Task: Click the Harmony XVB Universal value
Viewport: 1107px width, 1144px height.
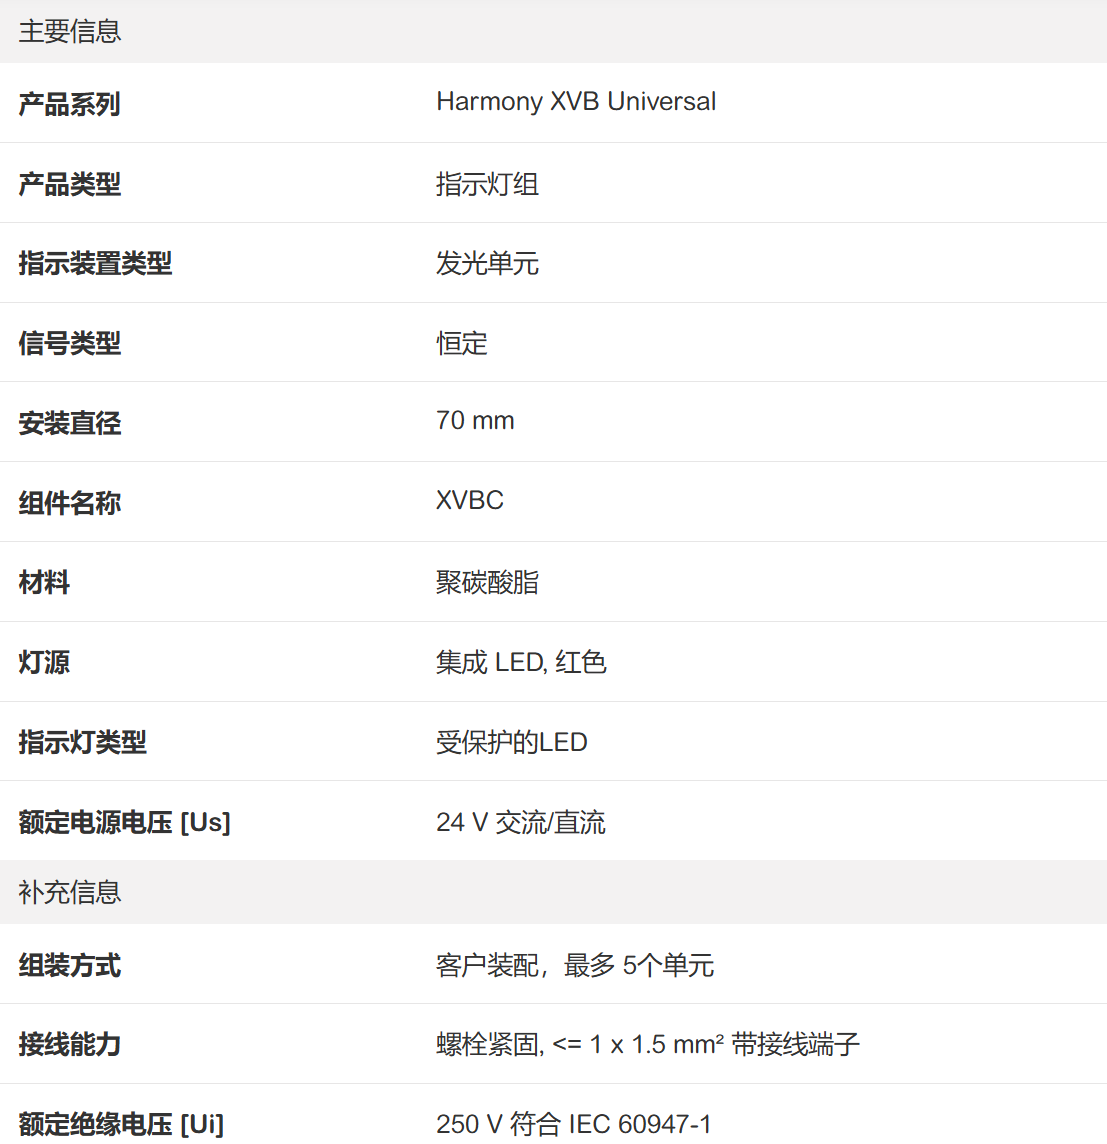Action: [576, 101]
